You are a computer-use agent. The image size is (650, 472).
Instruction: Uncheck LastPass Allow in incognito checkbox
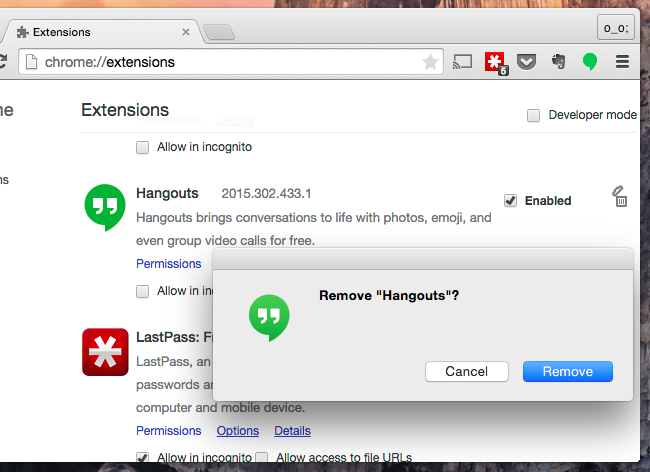click(143, 457)
